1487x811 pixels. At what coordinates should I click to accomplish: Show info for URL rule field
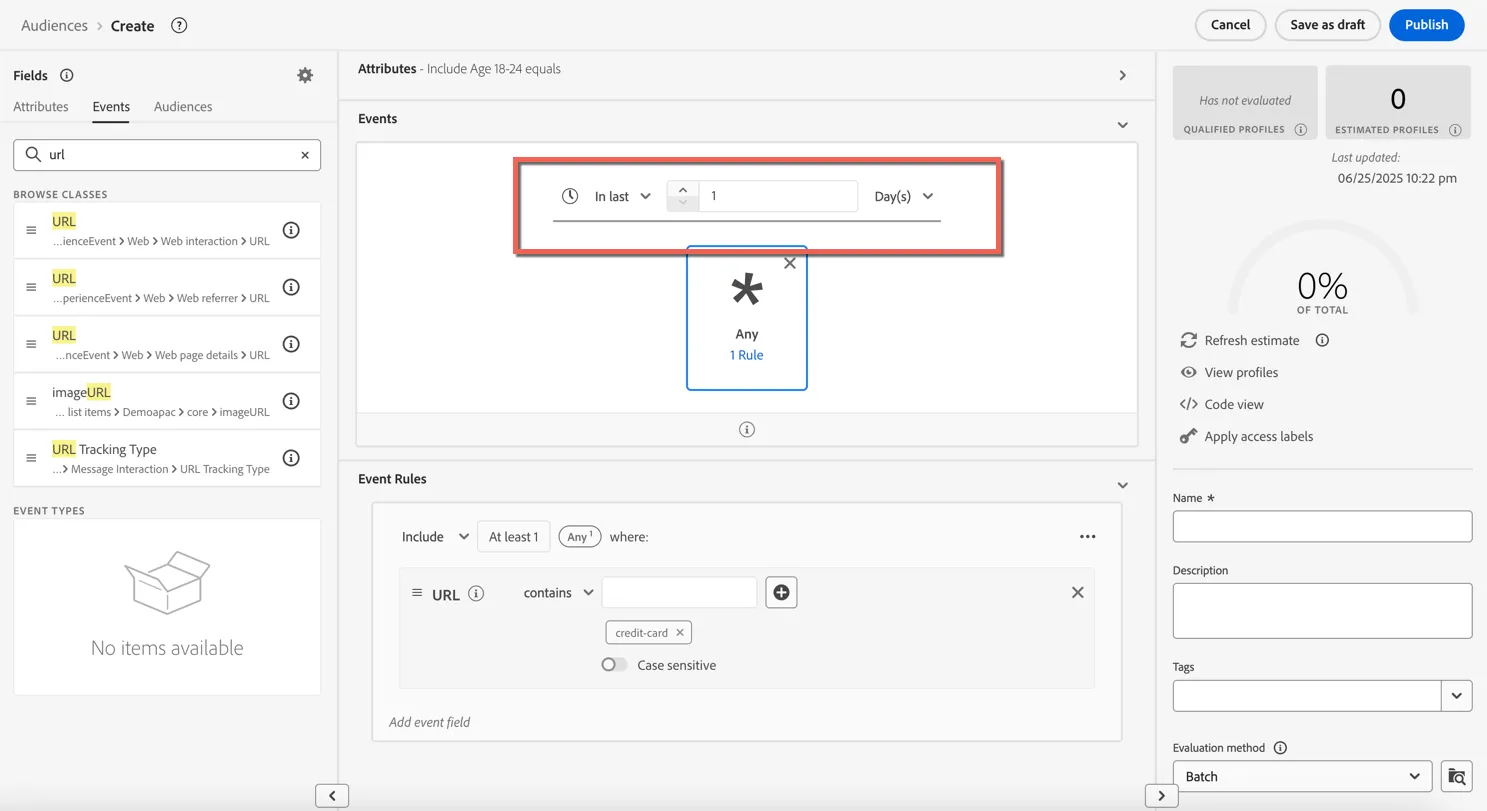[476, 594]
